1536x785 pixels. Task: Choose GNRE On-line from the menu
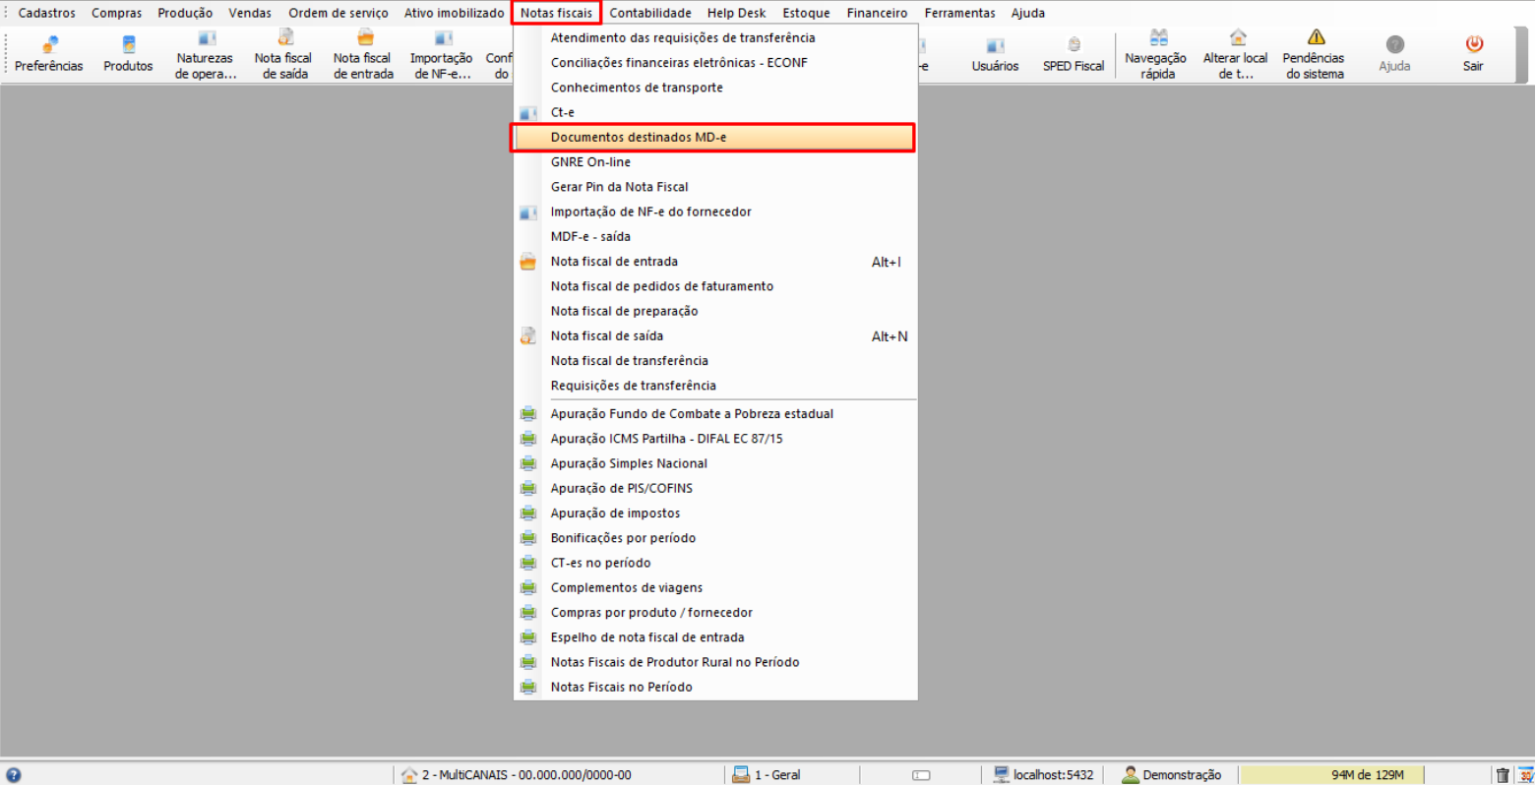click(x=590, y=162)
